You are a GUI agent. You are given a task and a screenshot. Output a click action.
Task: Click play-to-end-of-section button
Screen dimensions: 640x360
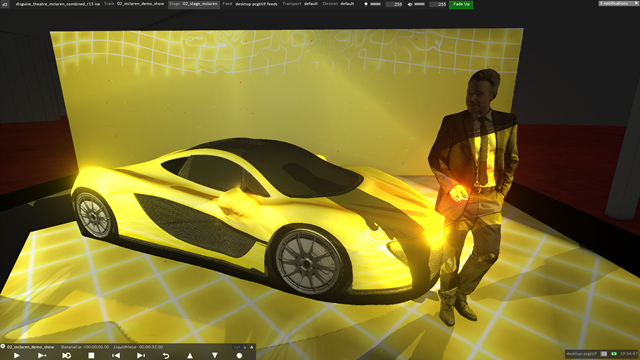click(x=41, y=356)
